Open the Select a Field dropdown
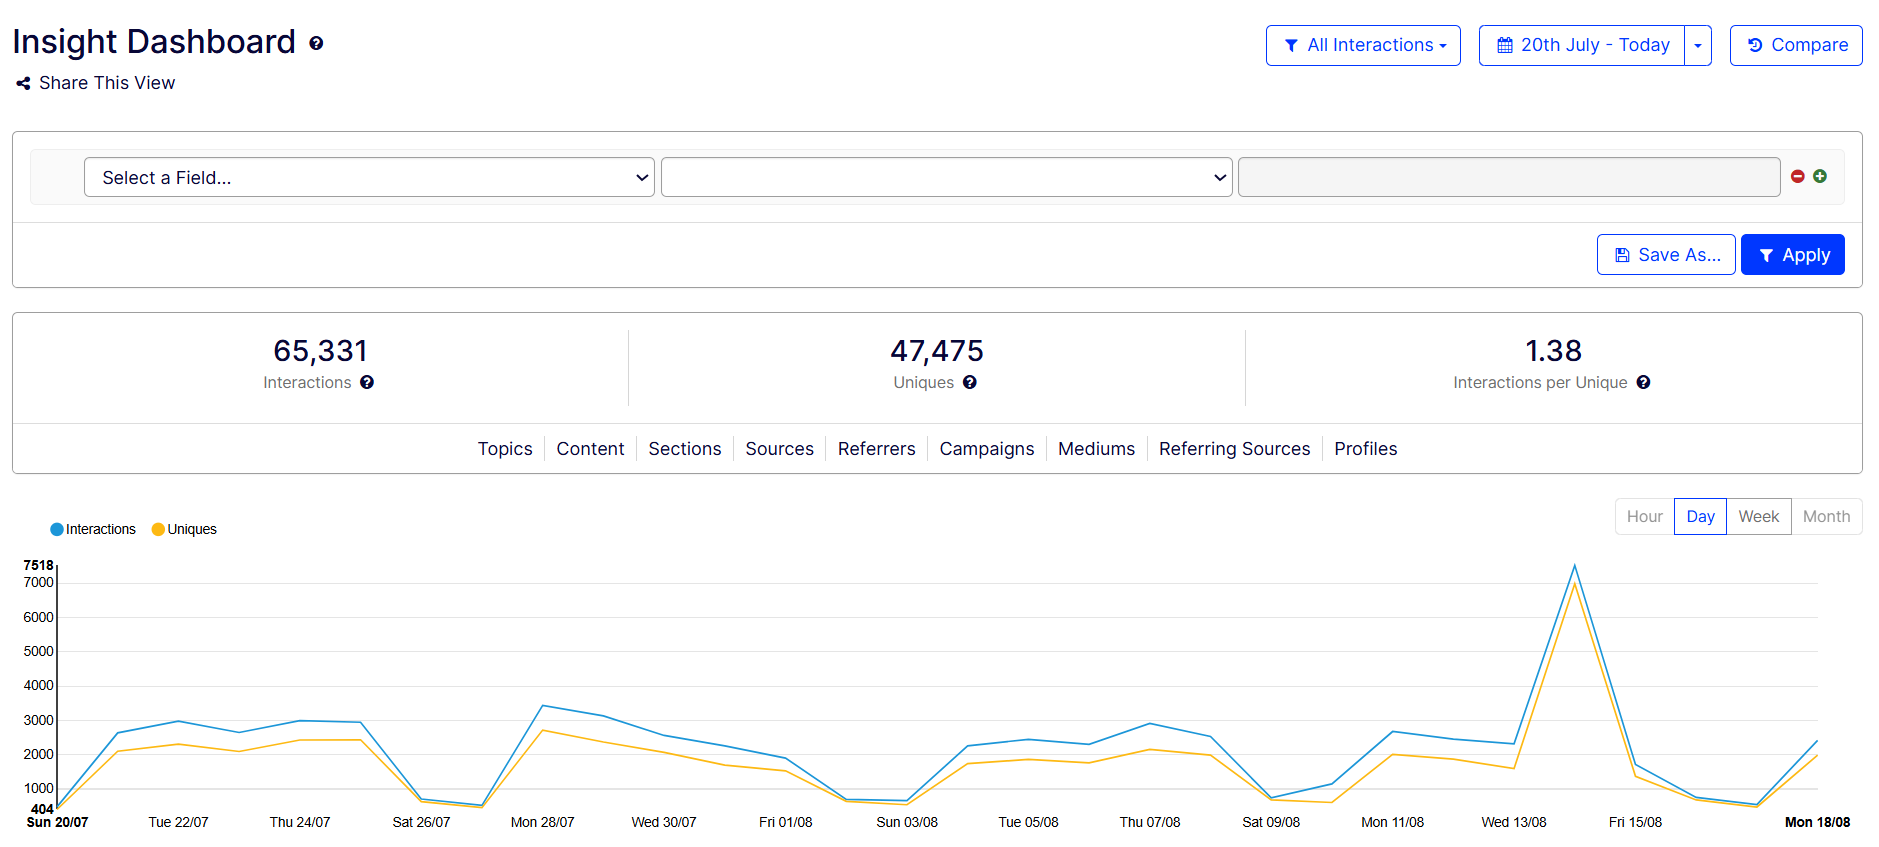Image resolution: width=1879 pixels, height=847 pixels. click(369, 177)
